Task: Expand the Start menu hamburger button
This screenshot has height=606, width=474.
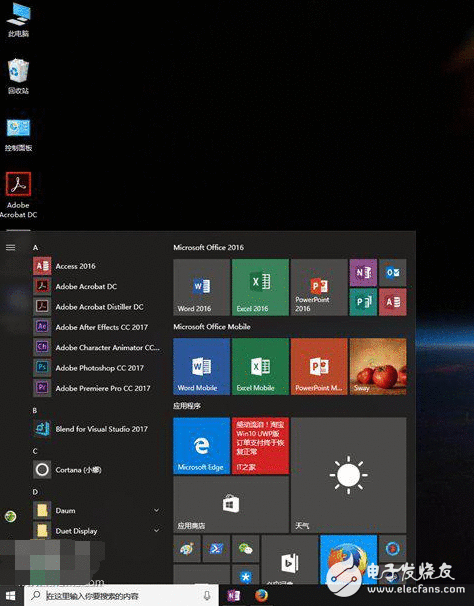Action: click(x=10, y=247)
